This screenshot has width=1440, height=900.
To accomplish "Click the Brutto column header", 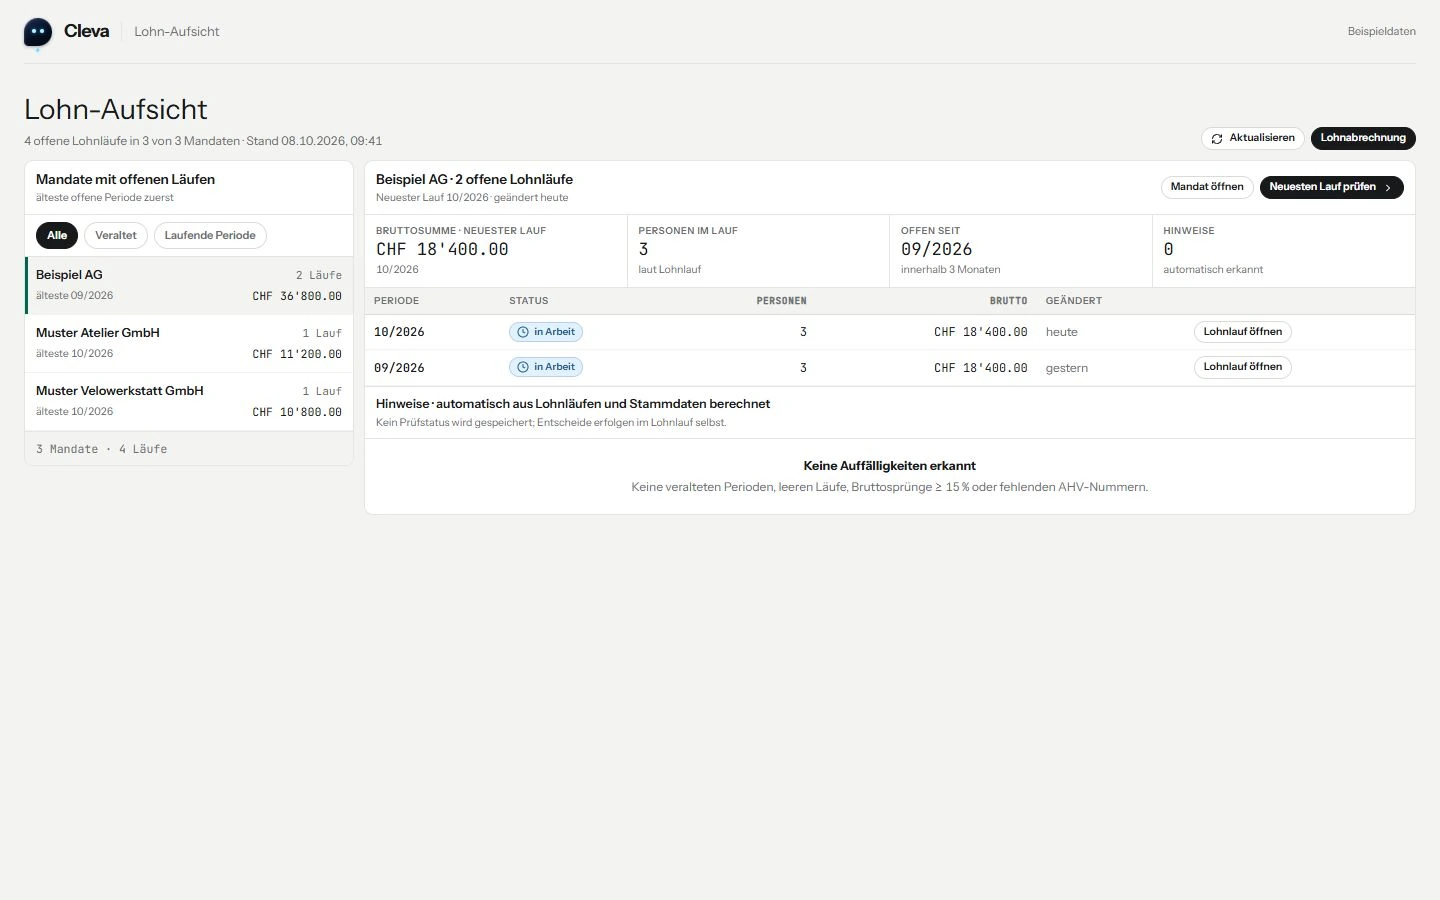I will click(1008, 301).
